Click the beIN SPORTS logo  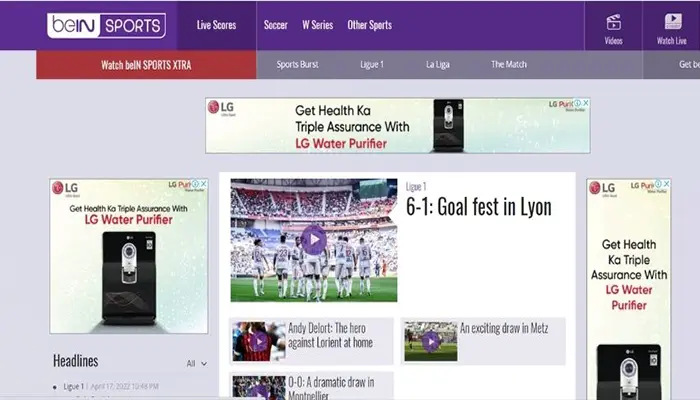pos(106,25)
